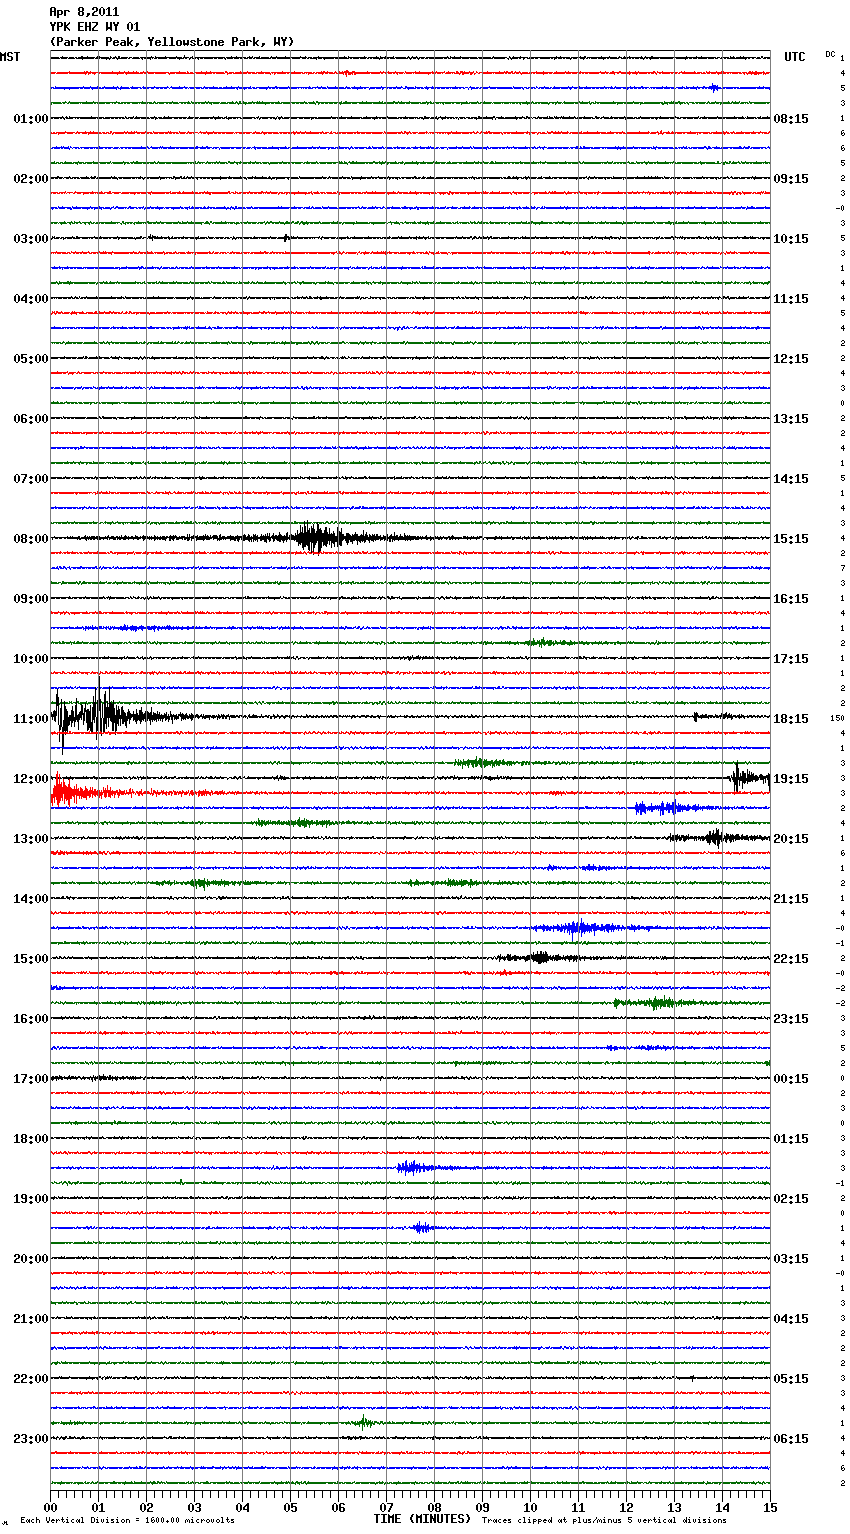Click the "(Parker Peak, Yellowstone Park, WY)" title

tap(172, 41)
